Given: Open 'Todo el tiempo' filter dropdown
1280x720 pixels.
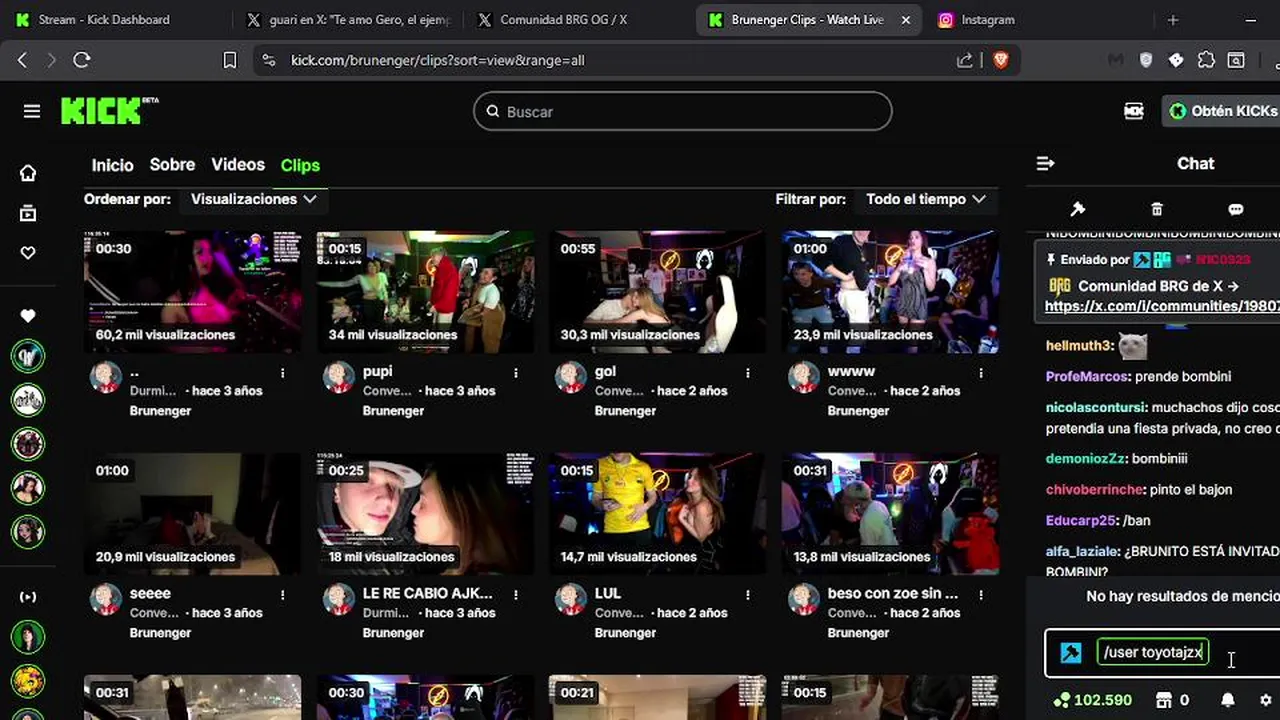Looking at the screenshot, I should [926, 199].
